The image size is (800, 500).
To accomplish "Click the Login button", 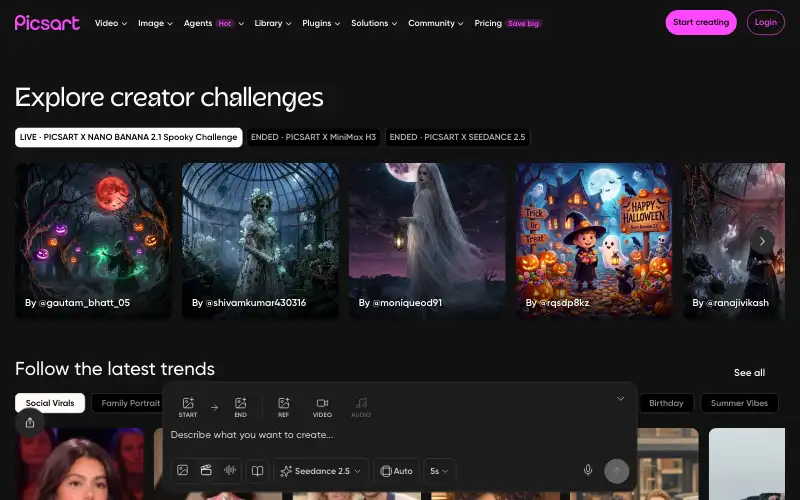I will 765,22.
